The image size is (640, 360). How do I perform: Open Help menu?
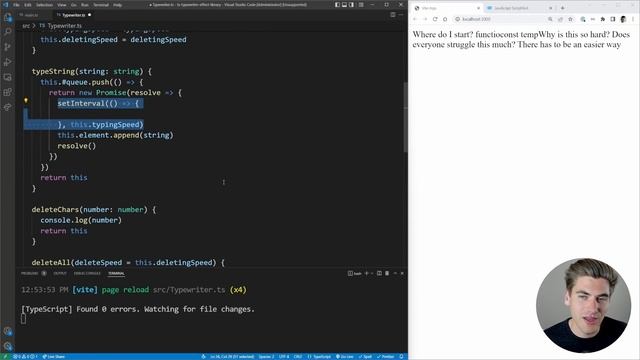118,5
